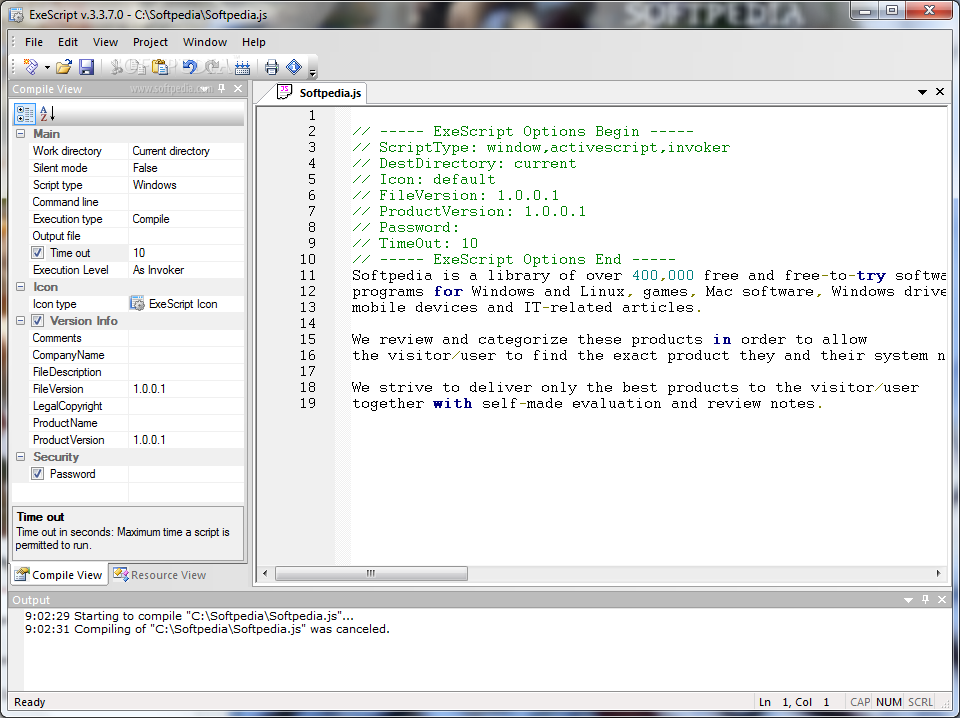Viewport: 960px width, 718px height.
Task: Click the Copy toolbar icon
Action: 137,67
